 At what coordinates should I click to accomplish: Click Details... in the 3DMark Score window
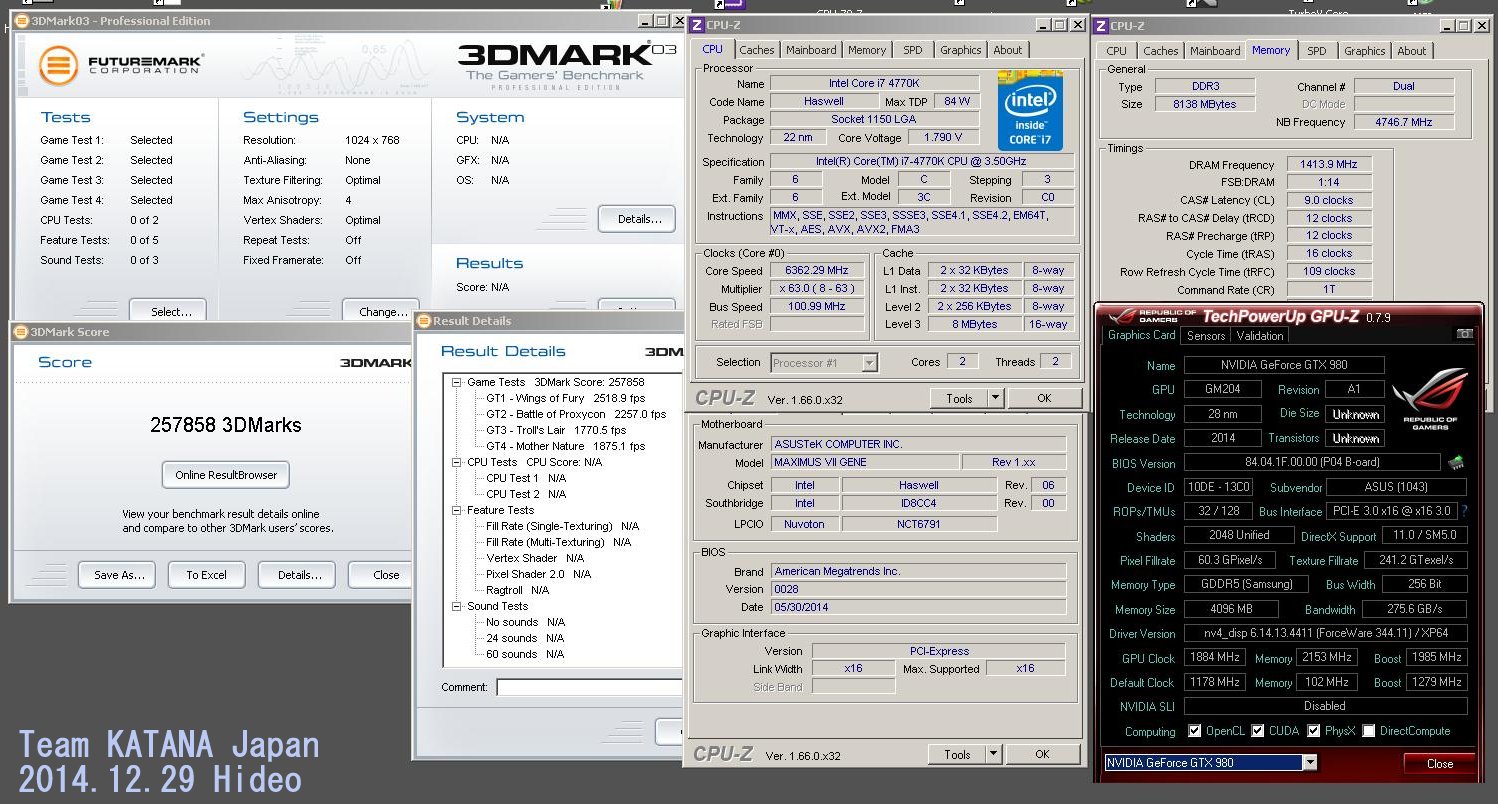point(297,575)
